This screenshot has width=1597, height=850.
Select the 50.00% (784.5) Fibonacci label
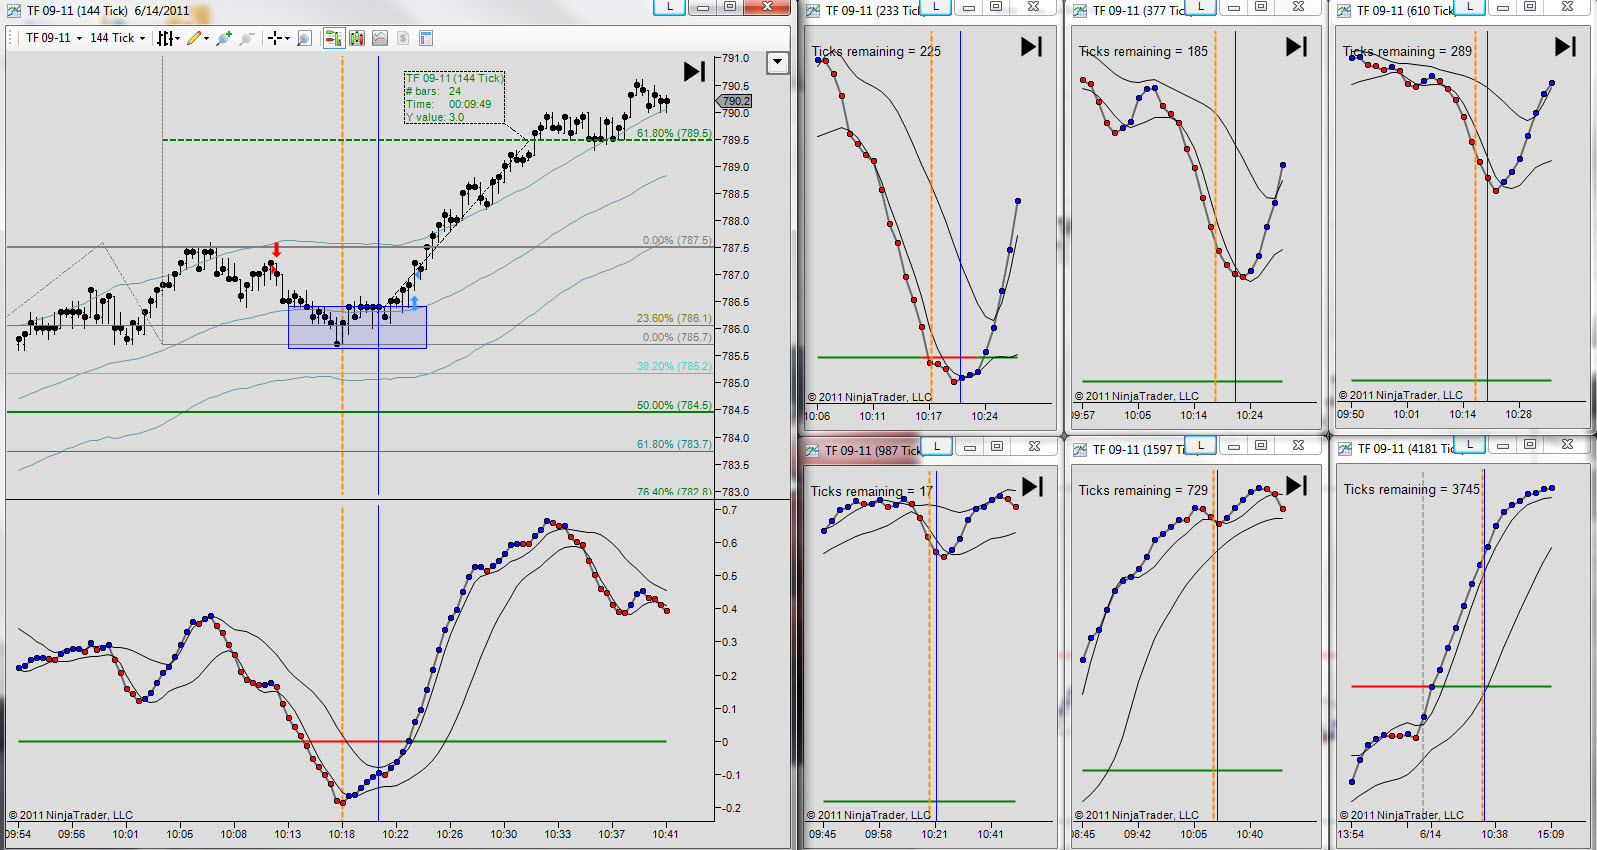[674, 405]
